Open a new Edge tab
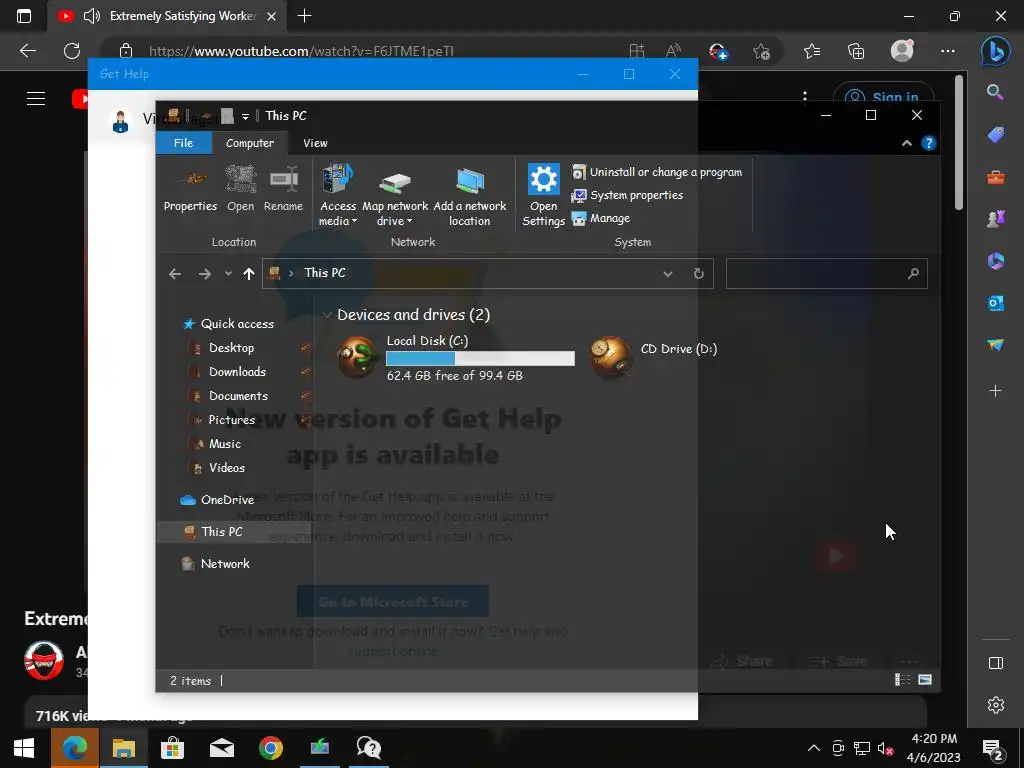The height and width of the screenshot is (768, 1024). (304, 16)
